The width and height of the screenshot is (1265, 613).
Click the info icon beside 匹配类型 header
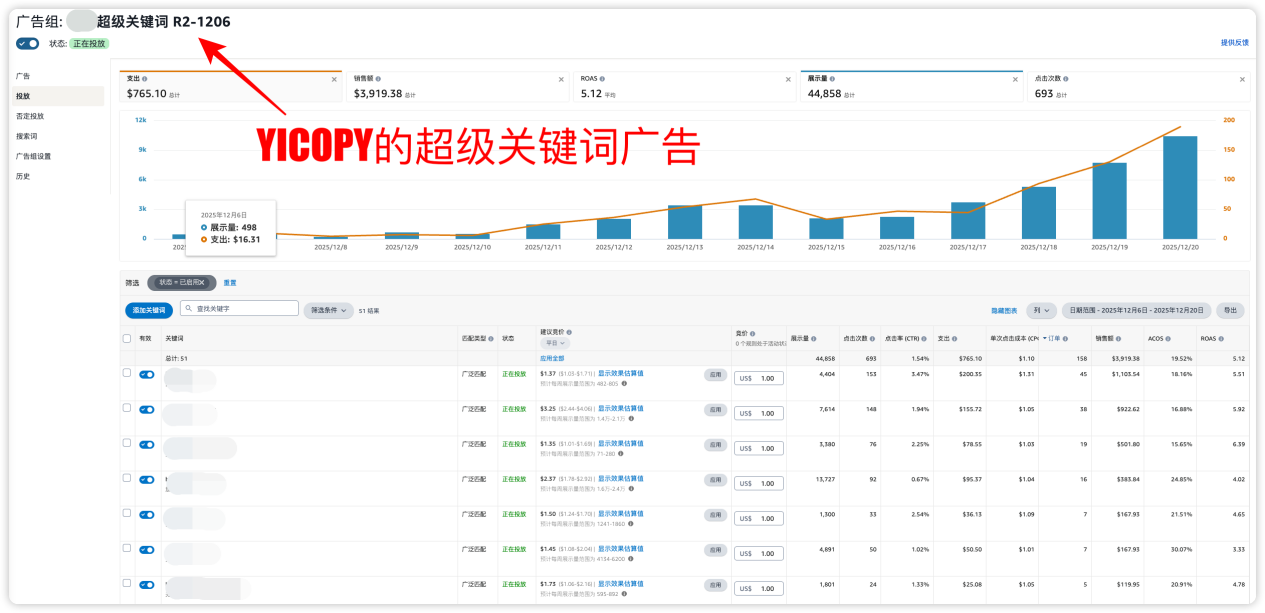tap(491, 339)
